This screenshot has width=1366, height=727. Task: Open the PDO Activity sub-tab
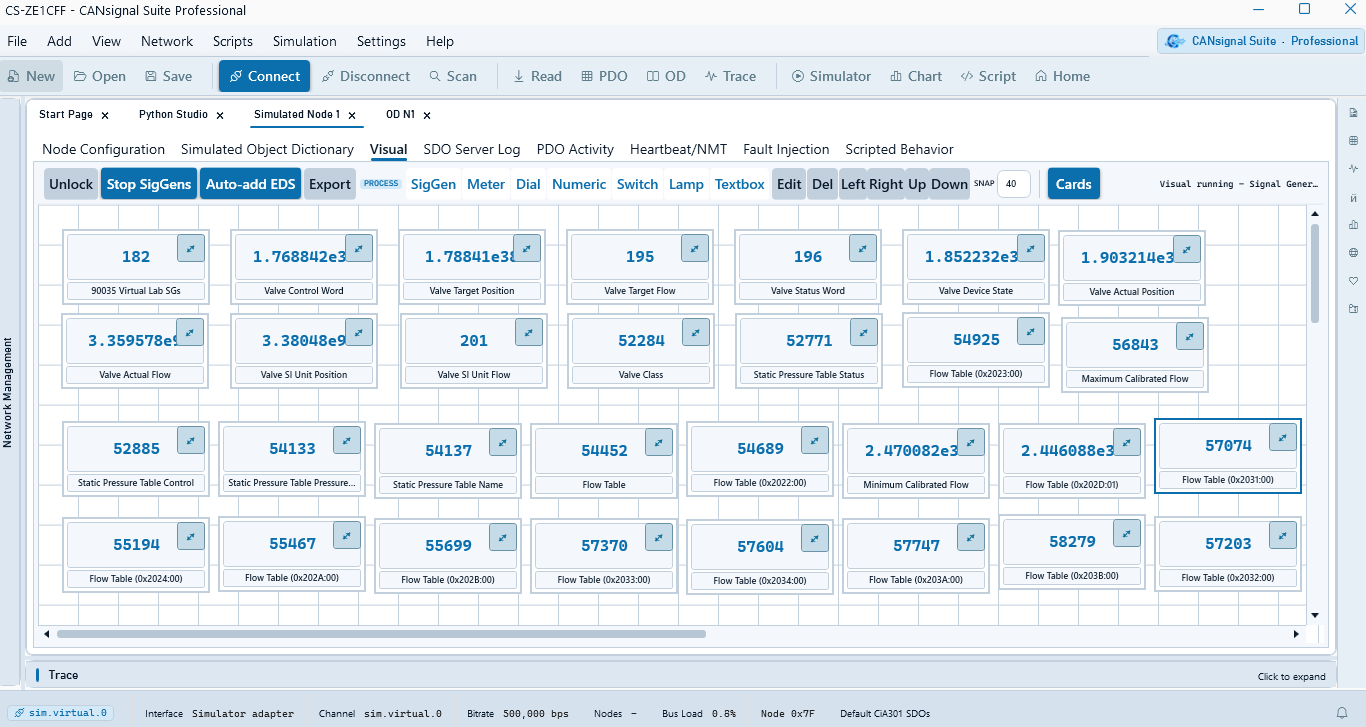[575, 149]
